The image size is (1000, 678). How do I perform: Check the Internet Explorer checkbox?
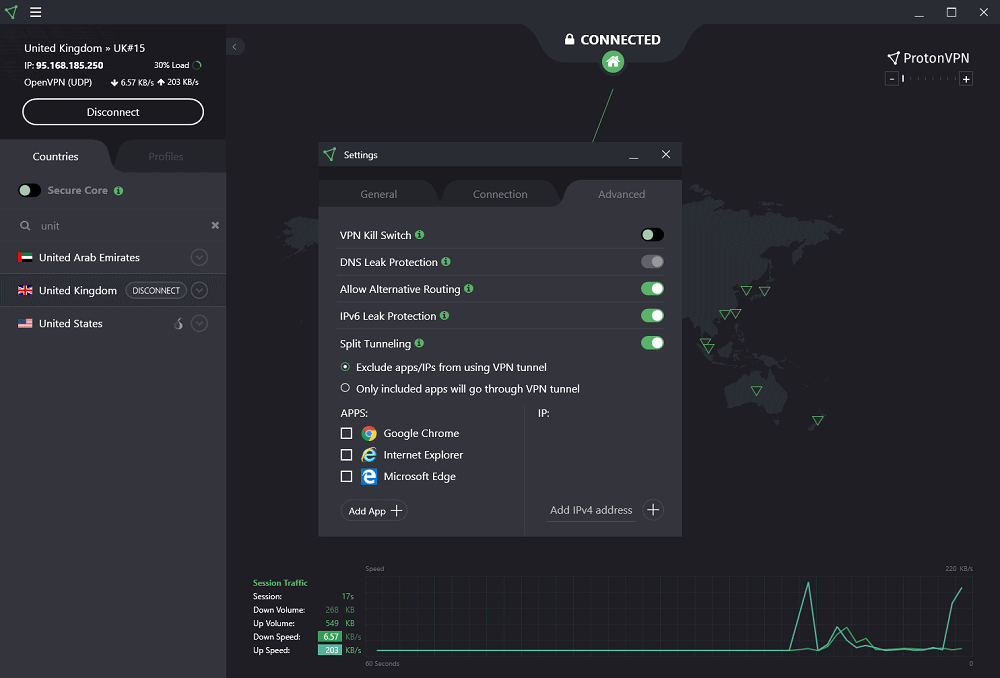click(346, 455)
